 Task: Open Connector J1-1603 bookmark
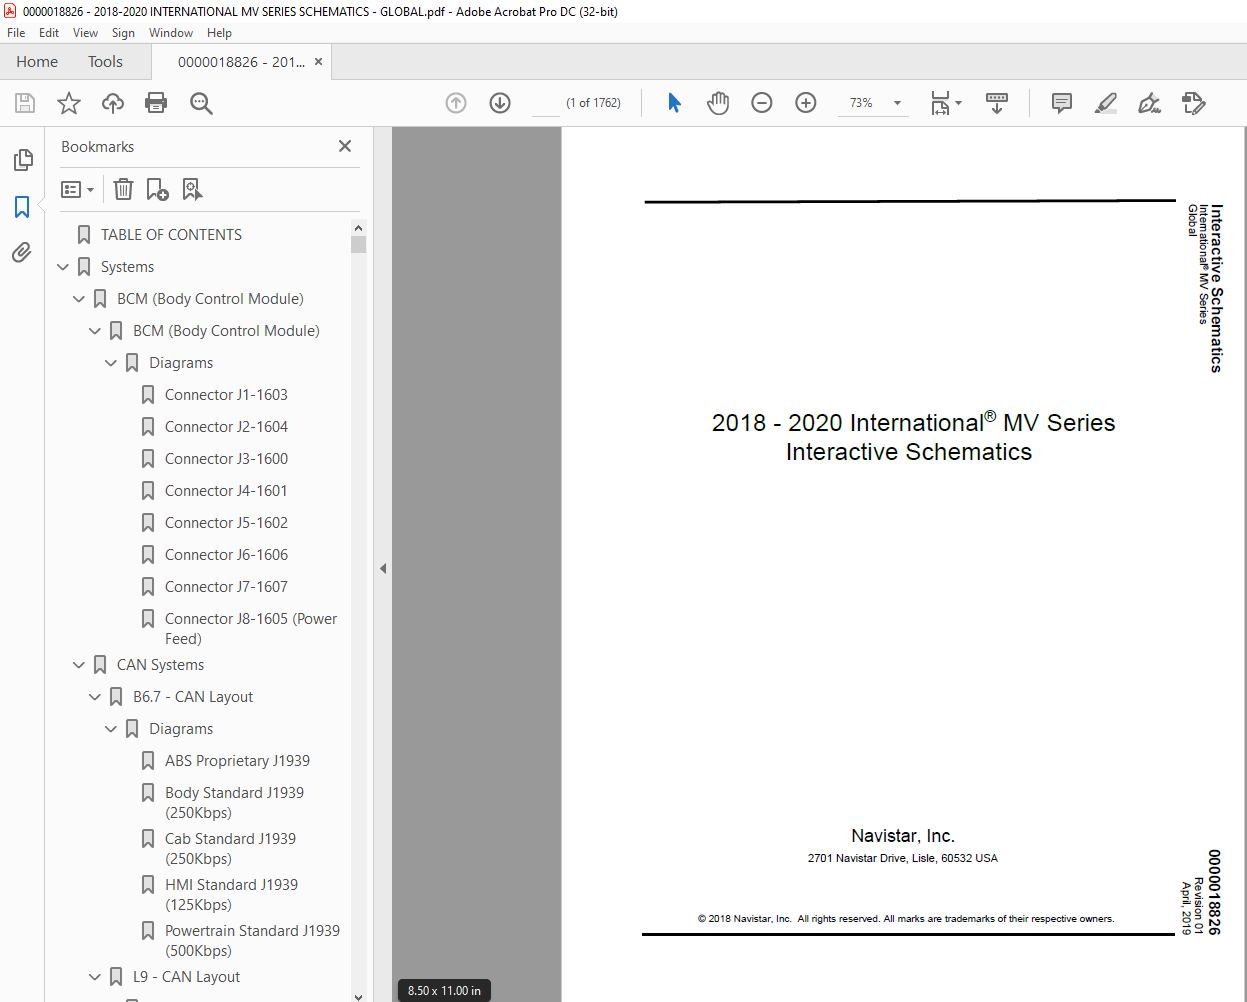(x=226, y=395)
